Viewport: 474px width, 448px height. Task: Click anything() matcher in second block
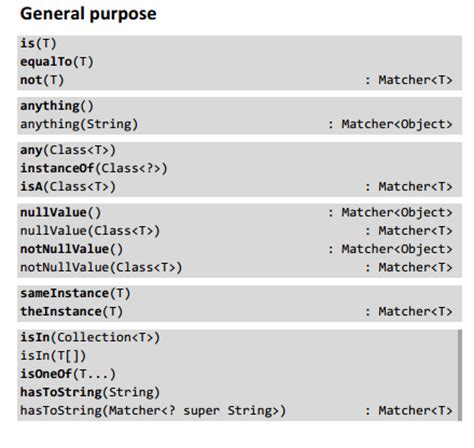(x=57, y=106)
